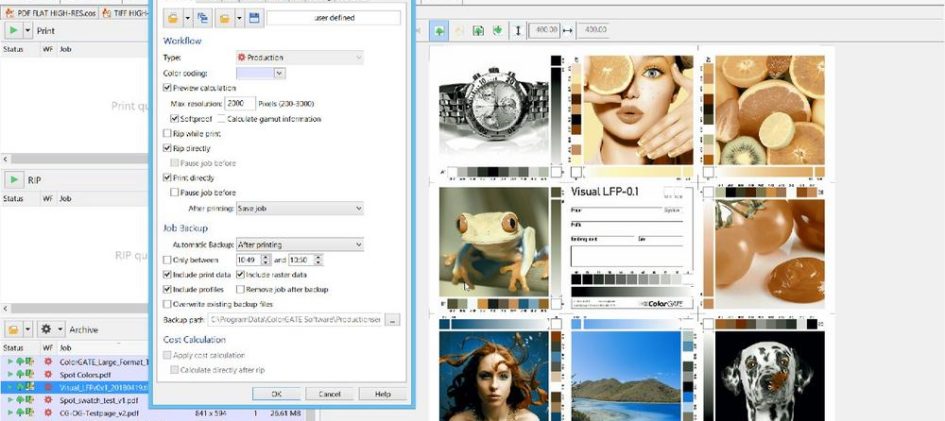945x421 pixels.
Task: Click the wristwatch image in the preview
Action: [494, 111]
